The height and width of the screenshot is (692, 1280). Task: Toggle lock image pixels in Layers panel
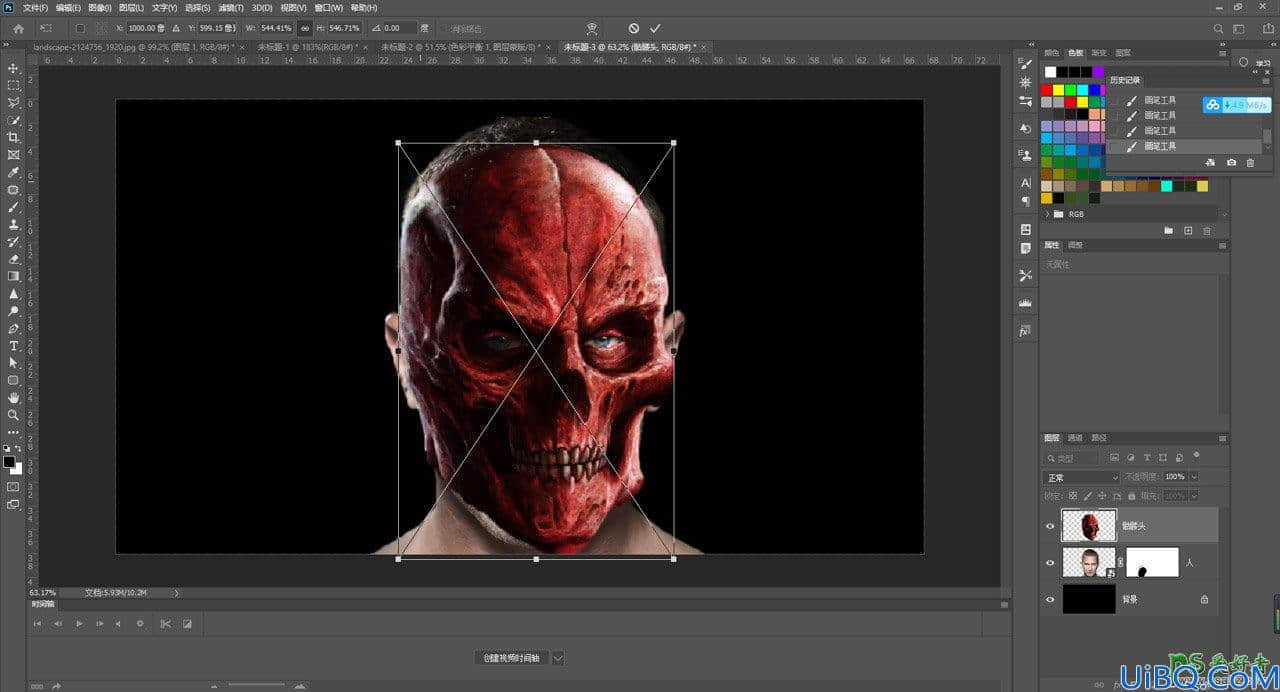pyautogui.click(x=1089, y=496)
